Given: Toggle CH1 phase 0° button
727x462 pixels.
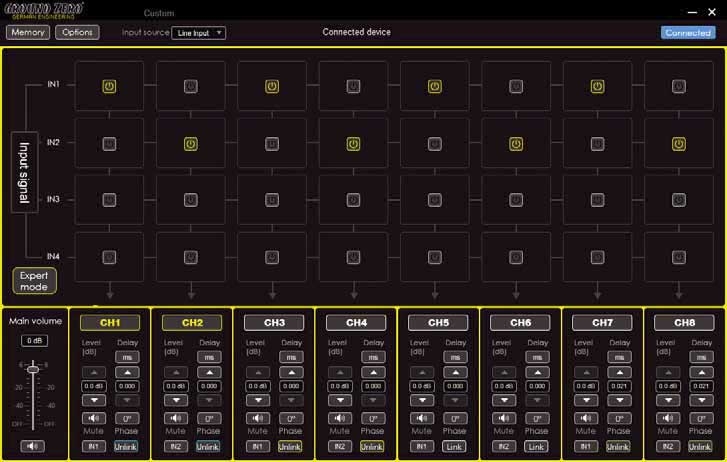Looking at the screenshot, I should point(126,418).
